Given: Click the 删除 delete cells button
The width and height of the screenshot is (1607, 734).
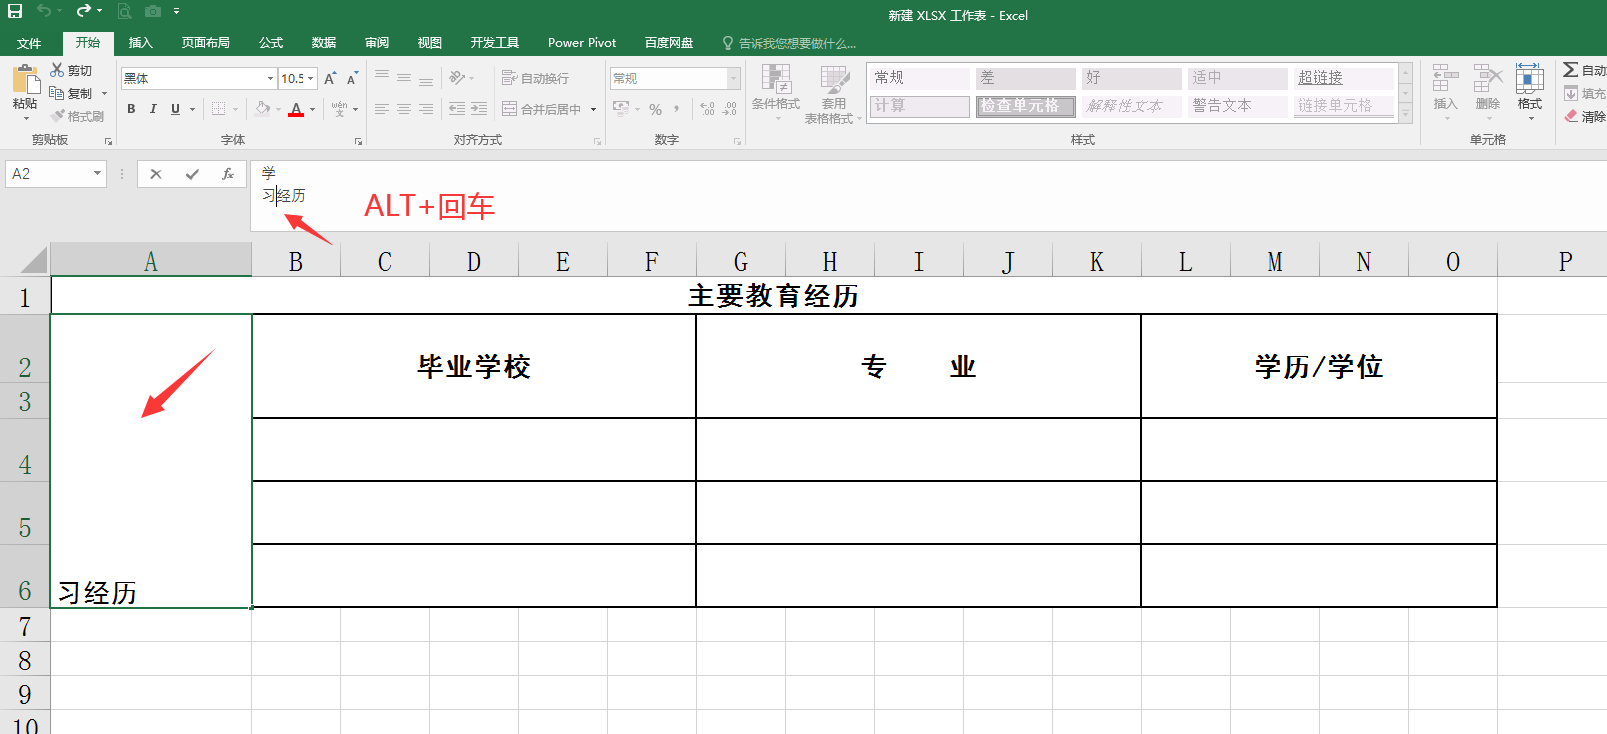Looking at the screenshot, I should tap(1487, 92).
